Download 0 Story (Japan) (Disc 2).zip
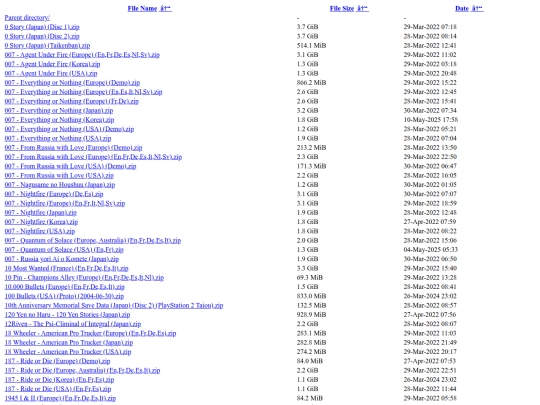Screen dimensions: 540x405 pos(42,36)
